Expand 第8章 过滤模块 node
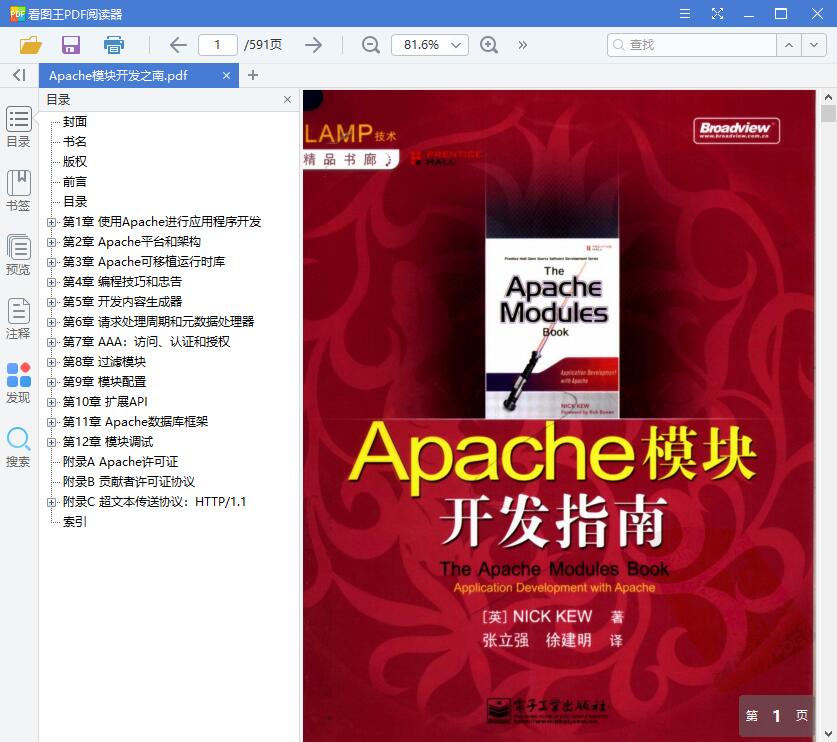 (x=51, y=362)
